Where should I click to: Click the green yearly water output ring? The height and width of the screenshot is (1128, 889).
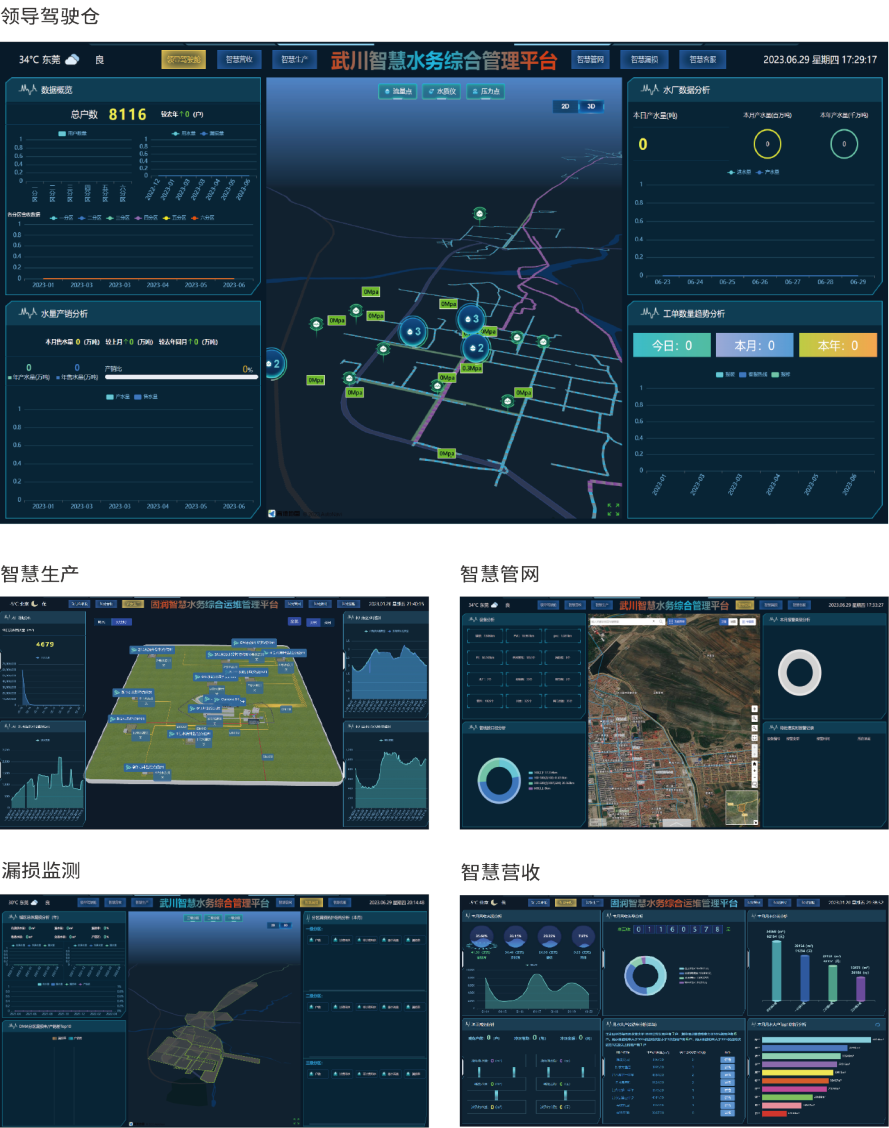point(844,144)
